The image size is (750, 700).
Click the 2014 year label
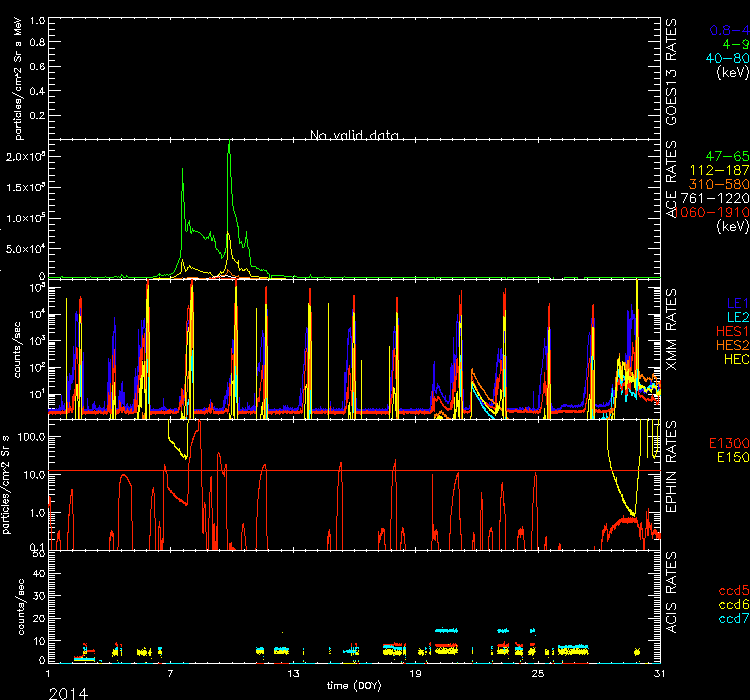point(67,692)
